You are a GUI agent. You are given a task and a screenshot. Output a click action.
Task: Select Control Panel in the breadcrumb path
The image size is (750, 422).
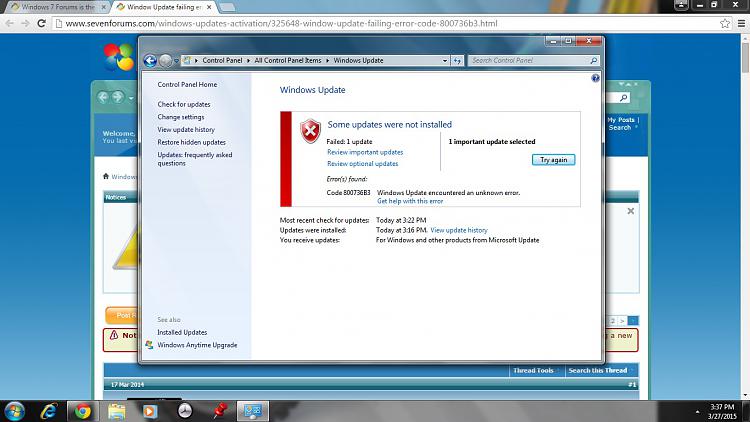222,60
